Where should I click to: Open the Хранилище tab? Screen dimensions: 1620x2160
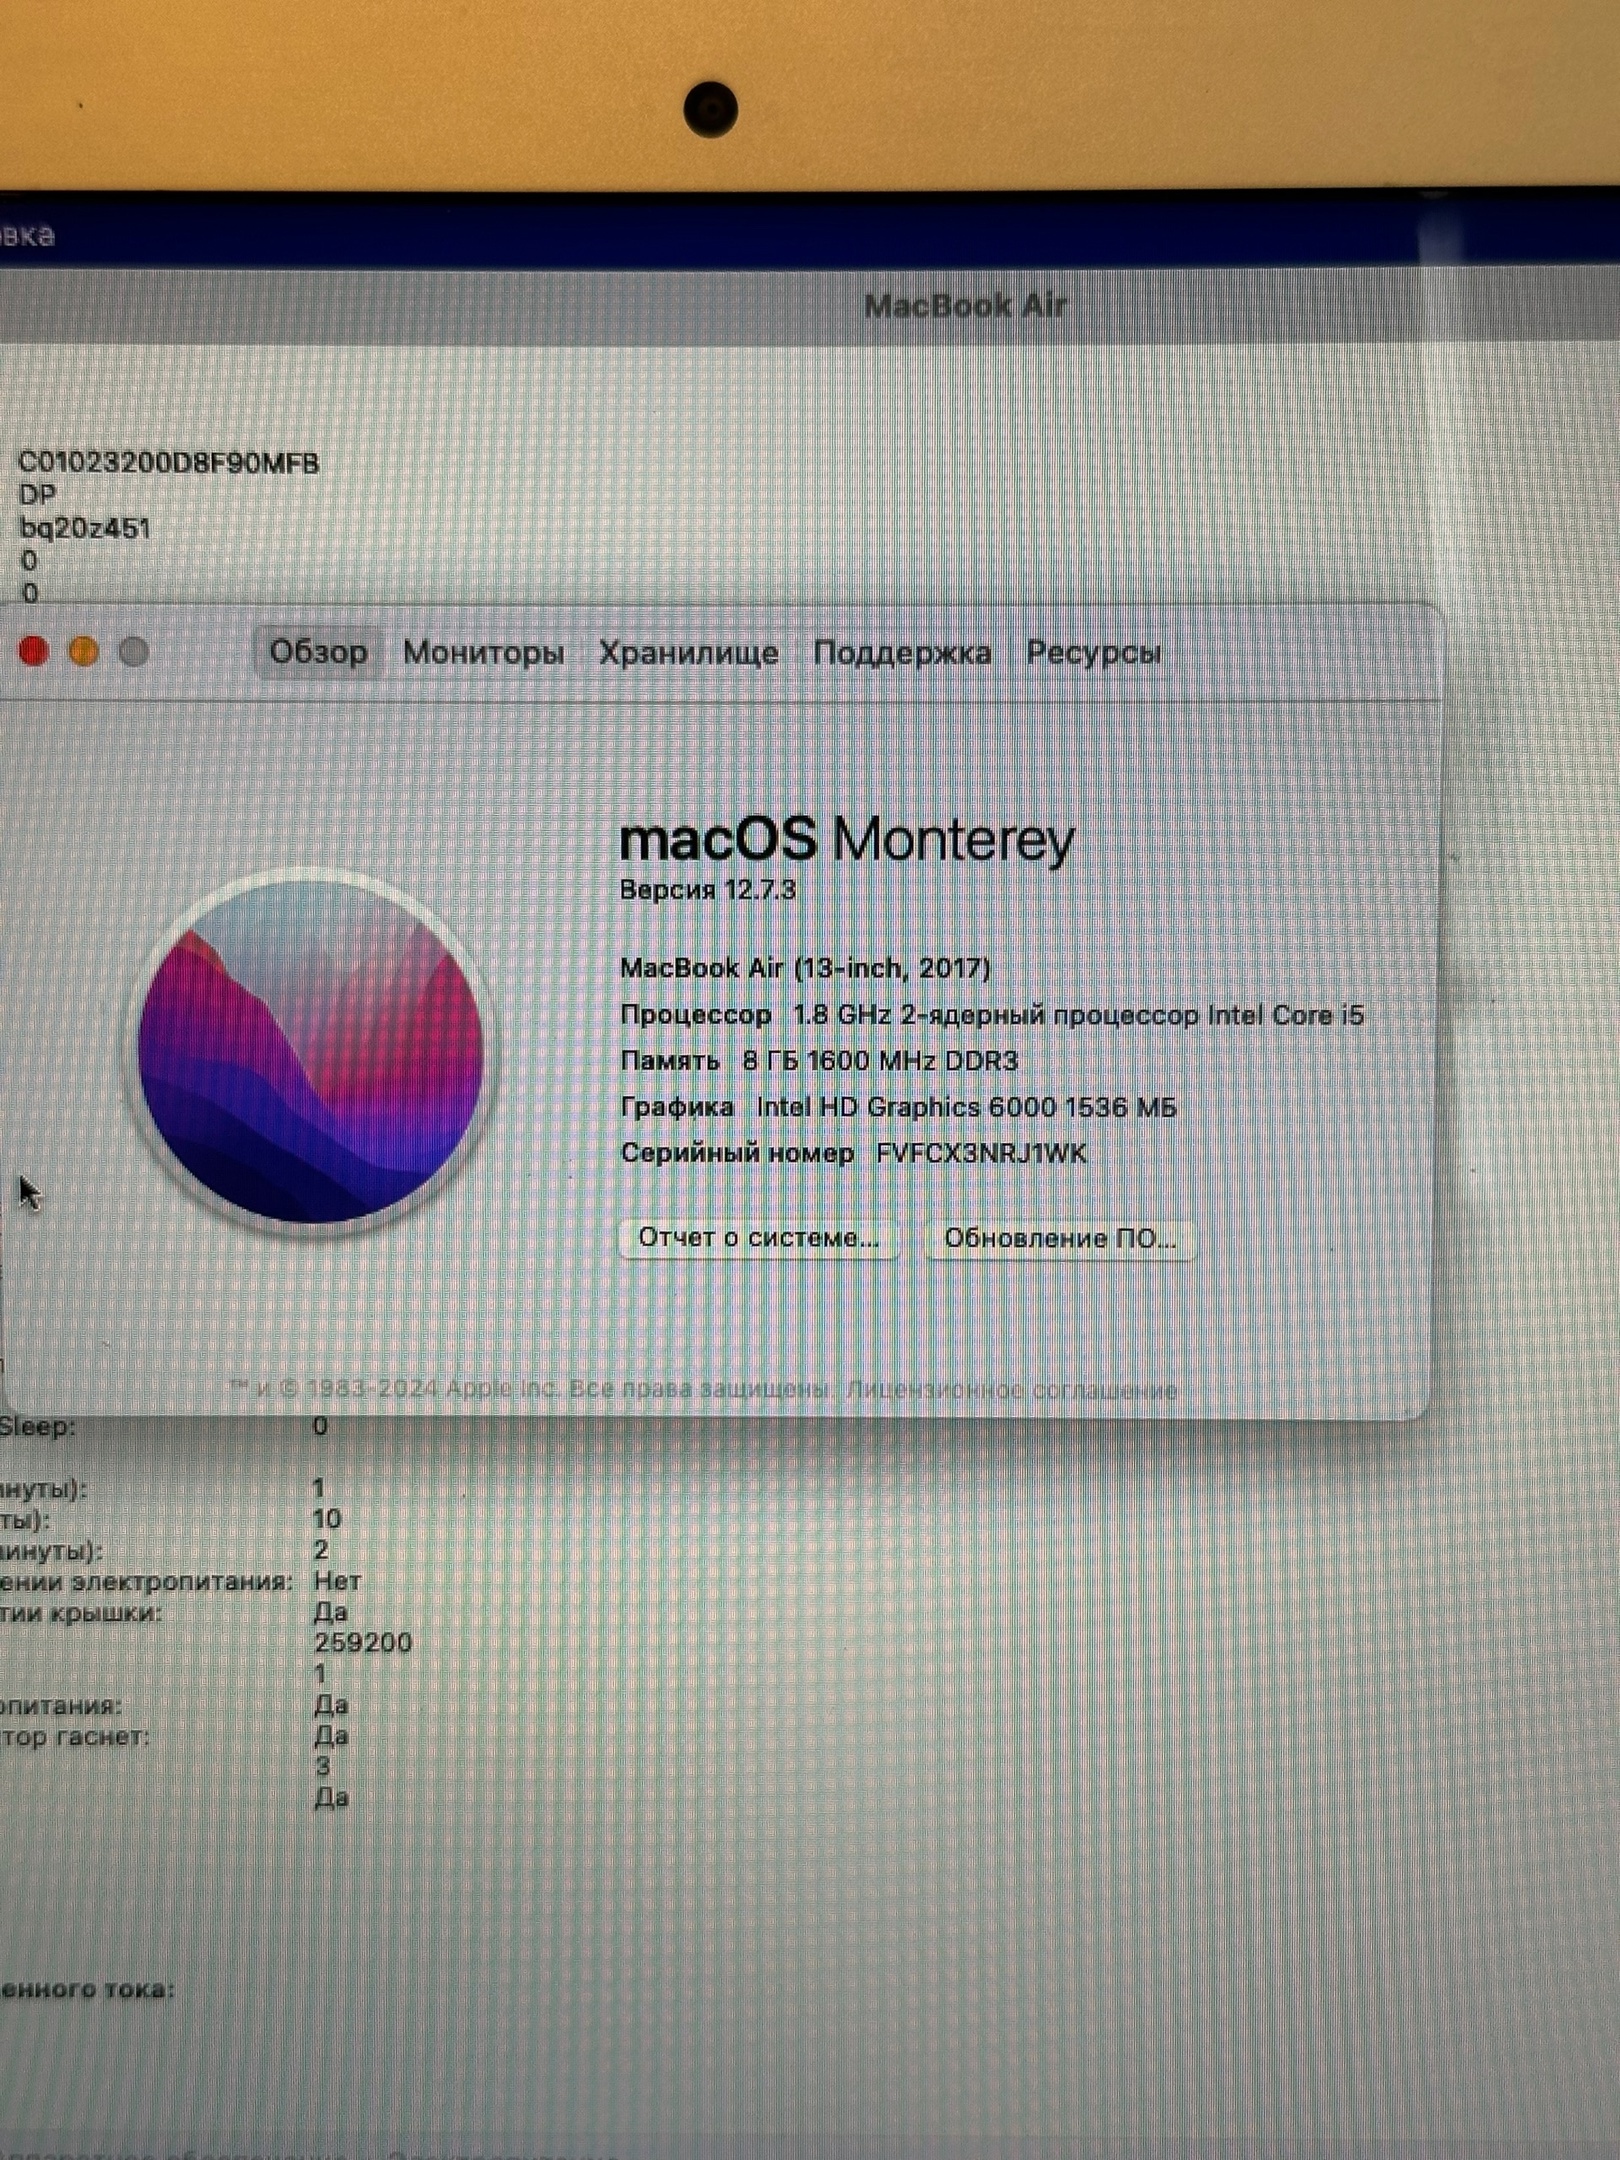[x=688, y=653]
